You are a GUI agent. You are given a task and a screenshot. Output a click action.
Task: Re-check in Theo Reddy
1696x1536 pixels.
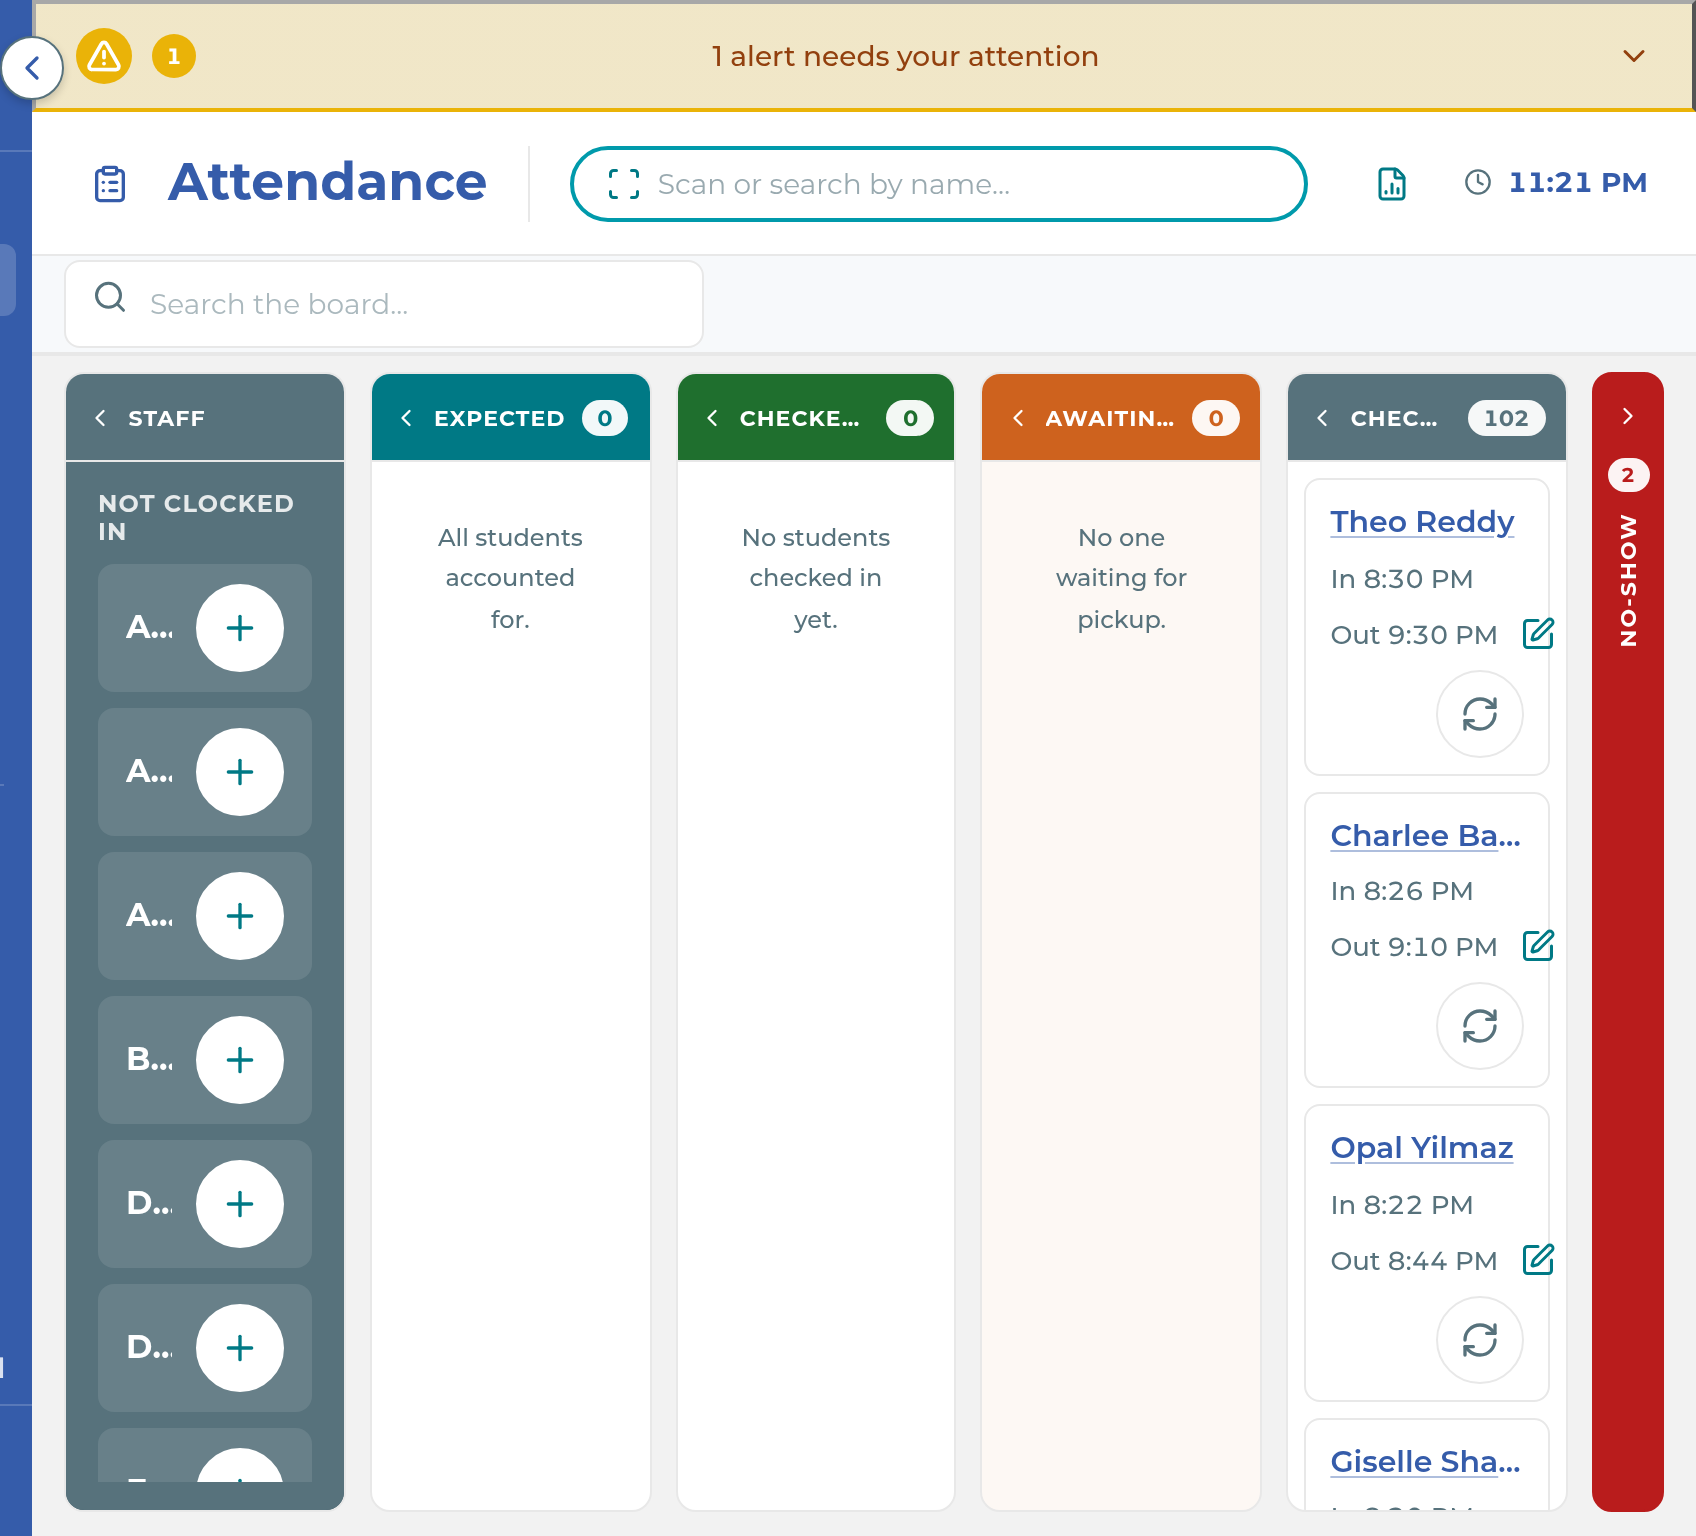coord(1480,714)
